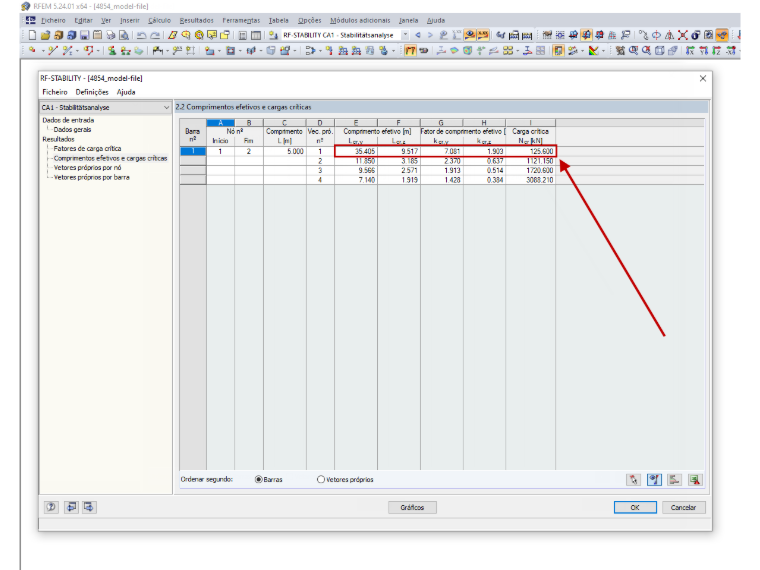Click the Barra nº row 1 header cell
This screenshot has width=760, height=570.
point(193,151)
